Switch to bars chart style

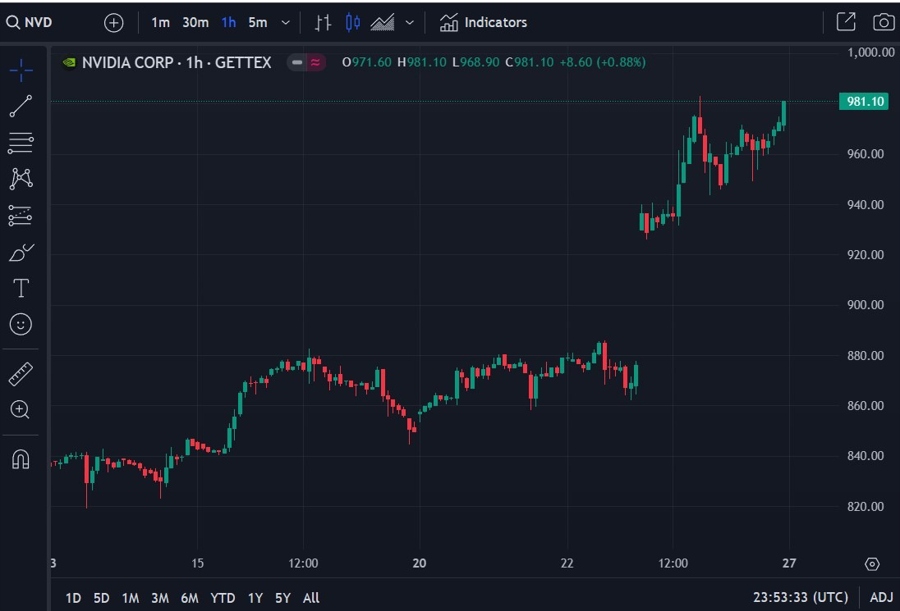click(x=323, y=22)
